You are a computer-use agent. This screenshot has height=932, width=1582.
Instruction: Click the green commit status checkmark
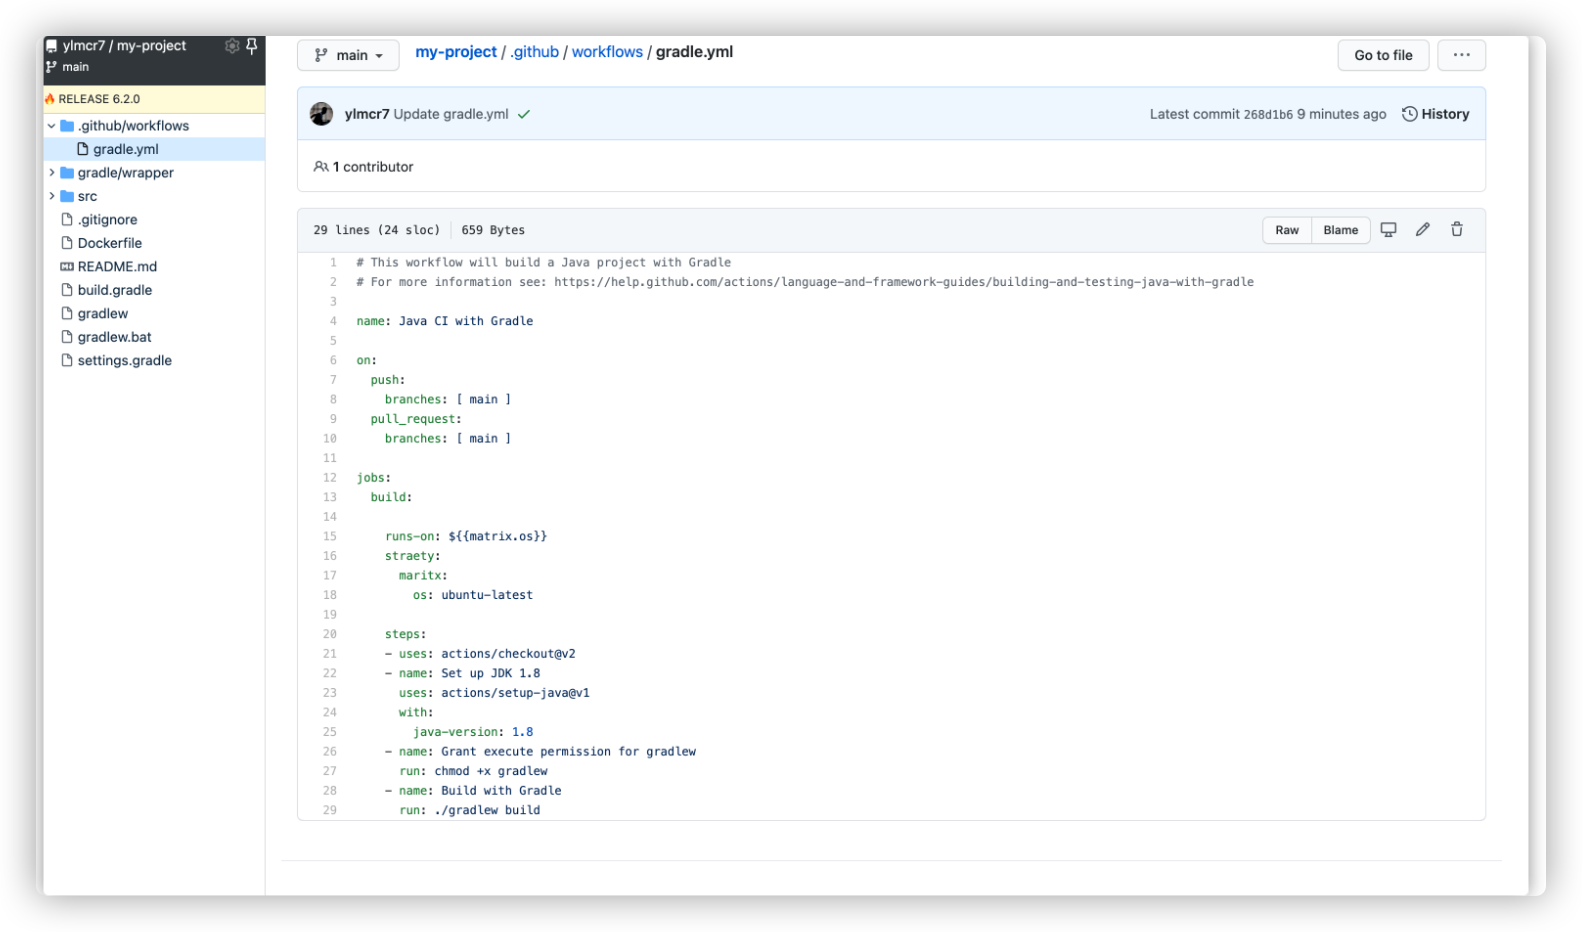tap(524, 114)
